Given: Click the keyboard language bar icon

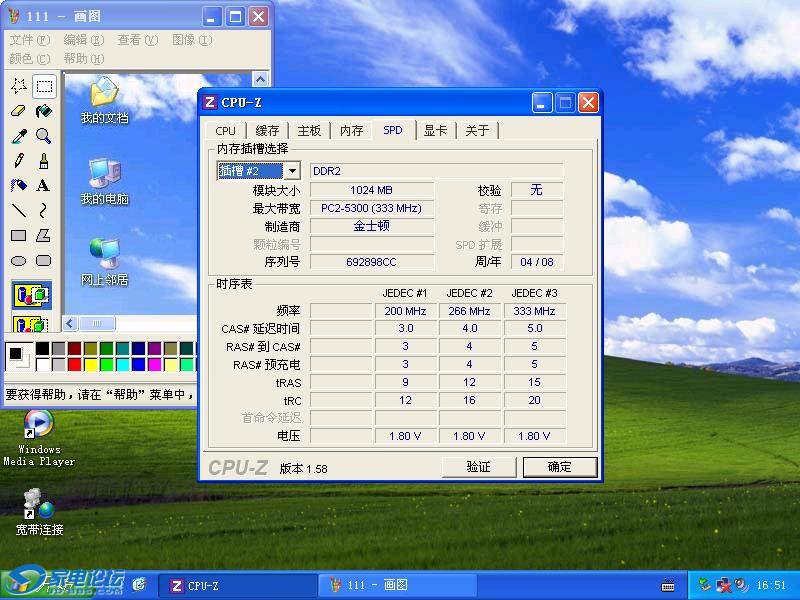Looking at the screenshot, I should click(668, 586).
